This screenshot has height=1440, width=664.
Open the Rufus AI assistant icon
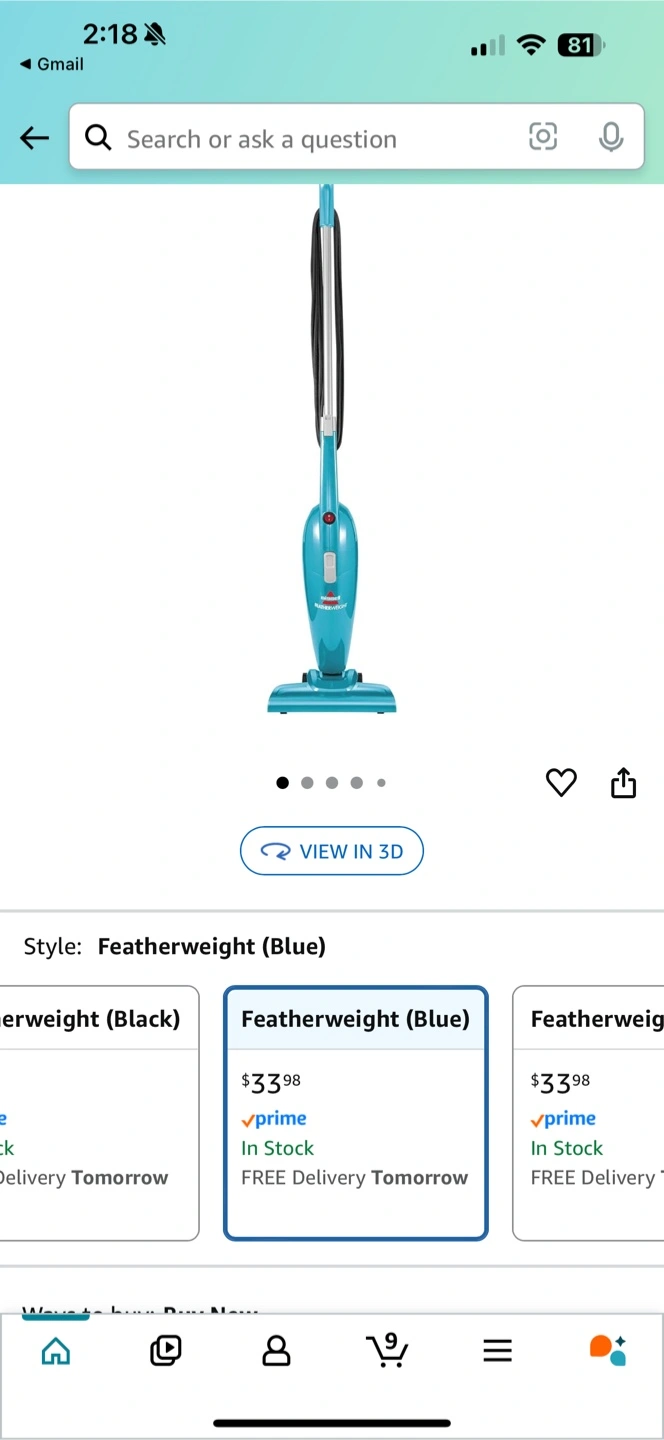[608, 1350]
